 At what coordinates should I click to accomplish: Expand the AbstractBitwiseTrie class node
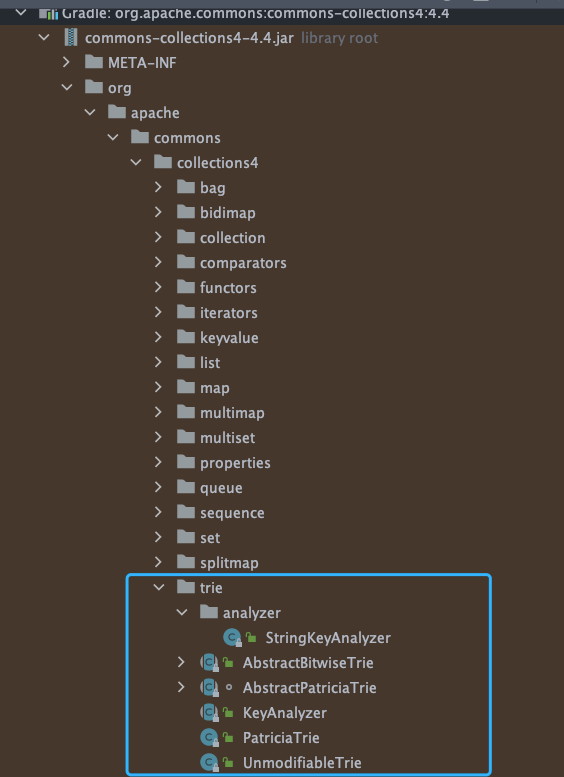point(181,662)
